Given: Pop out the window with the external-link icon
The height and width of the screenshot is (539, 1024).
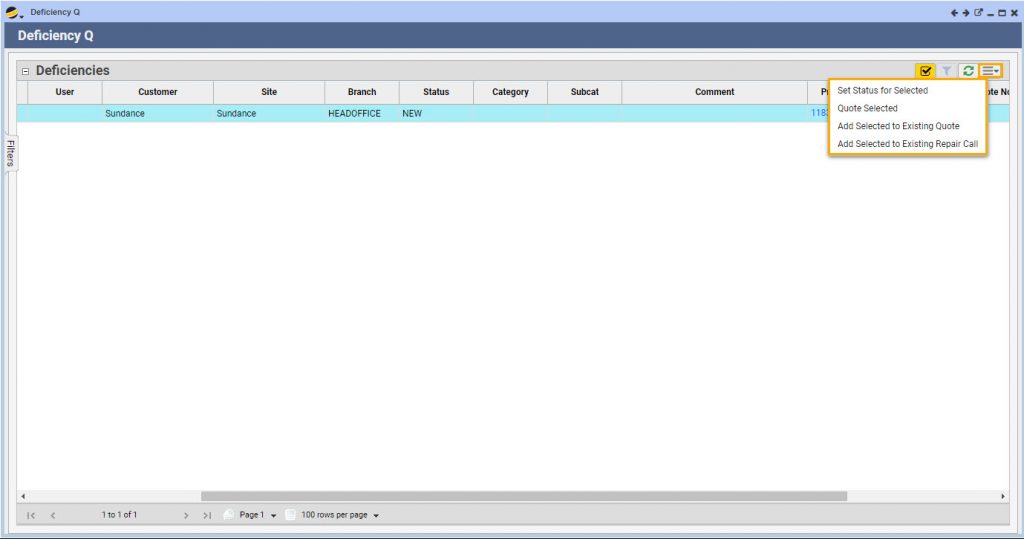Looking at the screenshot, I should coord(978,12).
